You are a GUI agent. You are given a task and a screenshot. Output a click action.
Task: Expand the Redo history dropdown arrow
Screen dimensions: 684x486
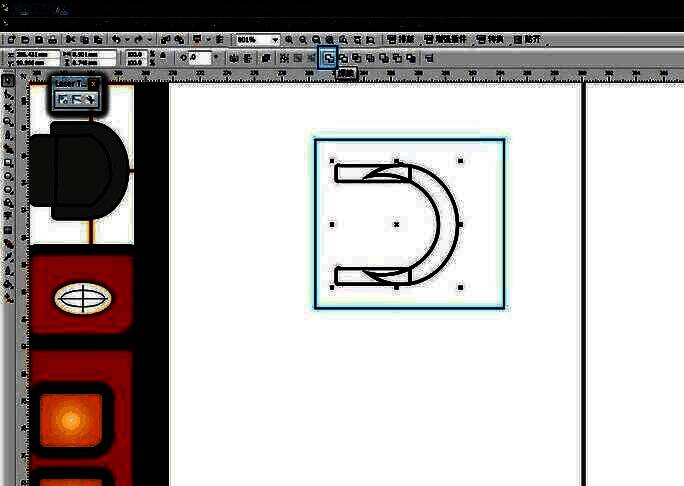(148, 39)
